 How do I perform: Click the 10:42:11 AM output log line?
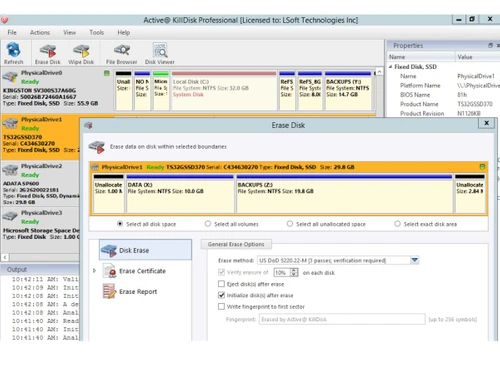pos(45,279)
